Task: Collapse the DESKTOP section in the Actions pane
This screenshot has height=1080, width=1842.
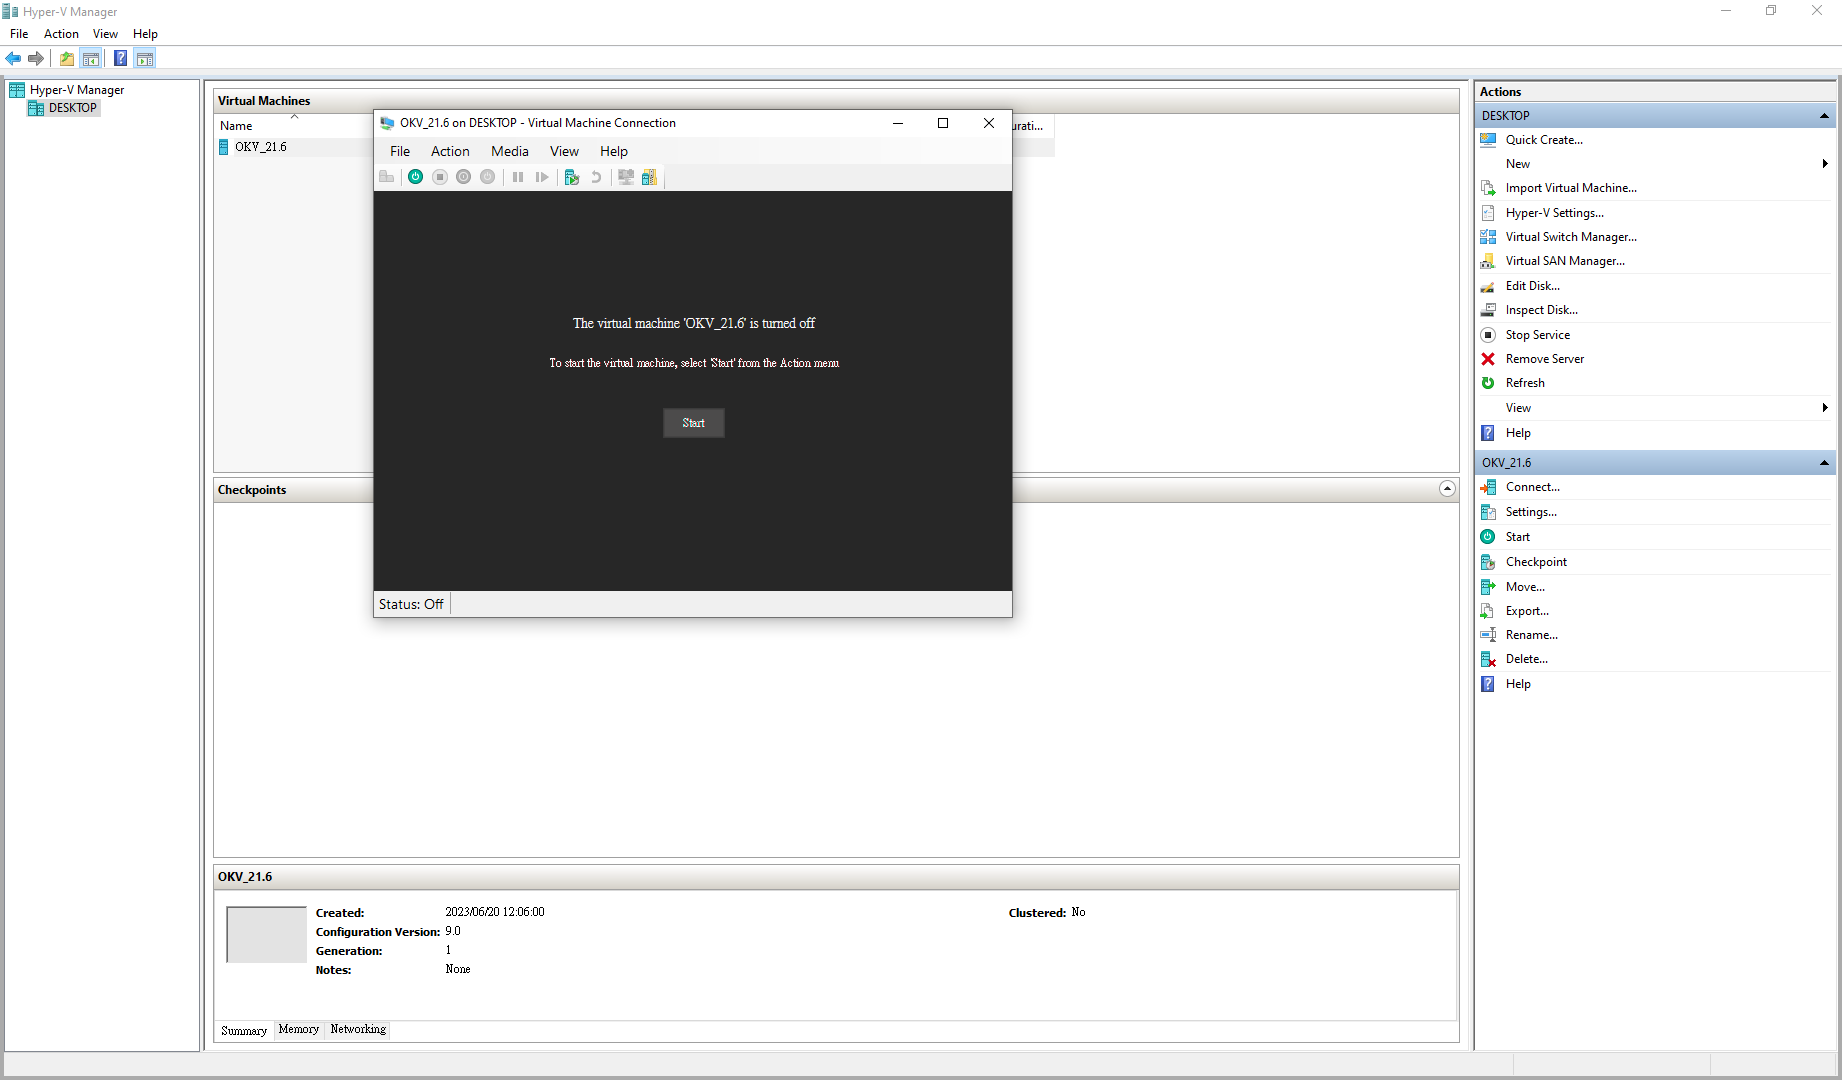Action: click(1824, 115)
